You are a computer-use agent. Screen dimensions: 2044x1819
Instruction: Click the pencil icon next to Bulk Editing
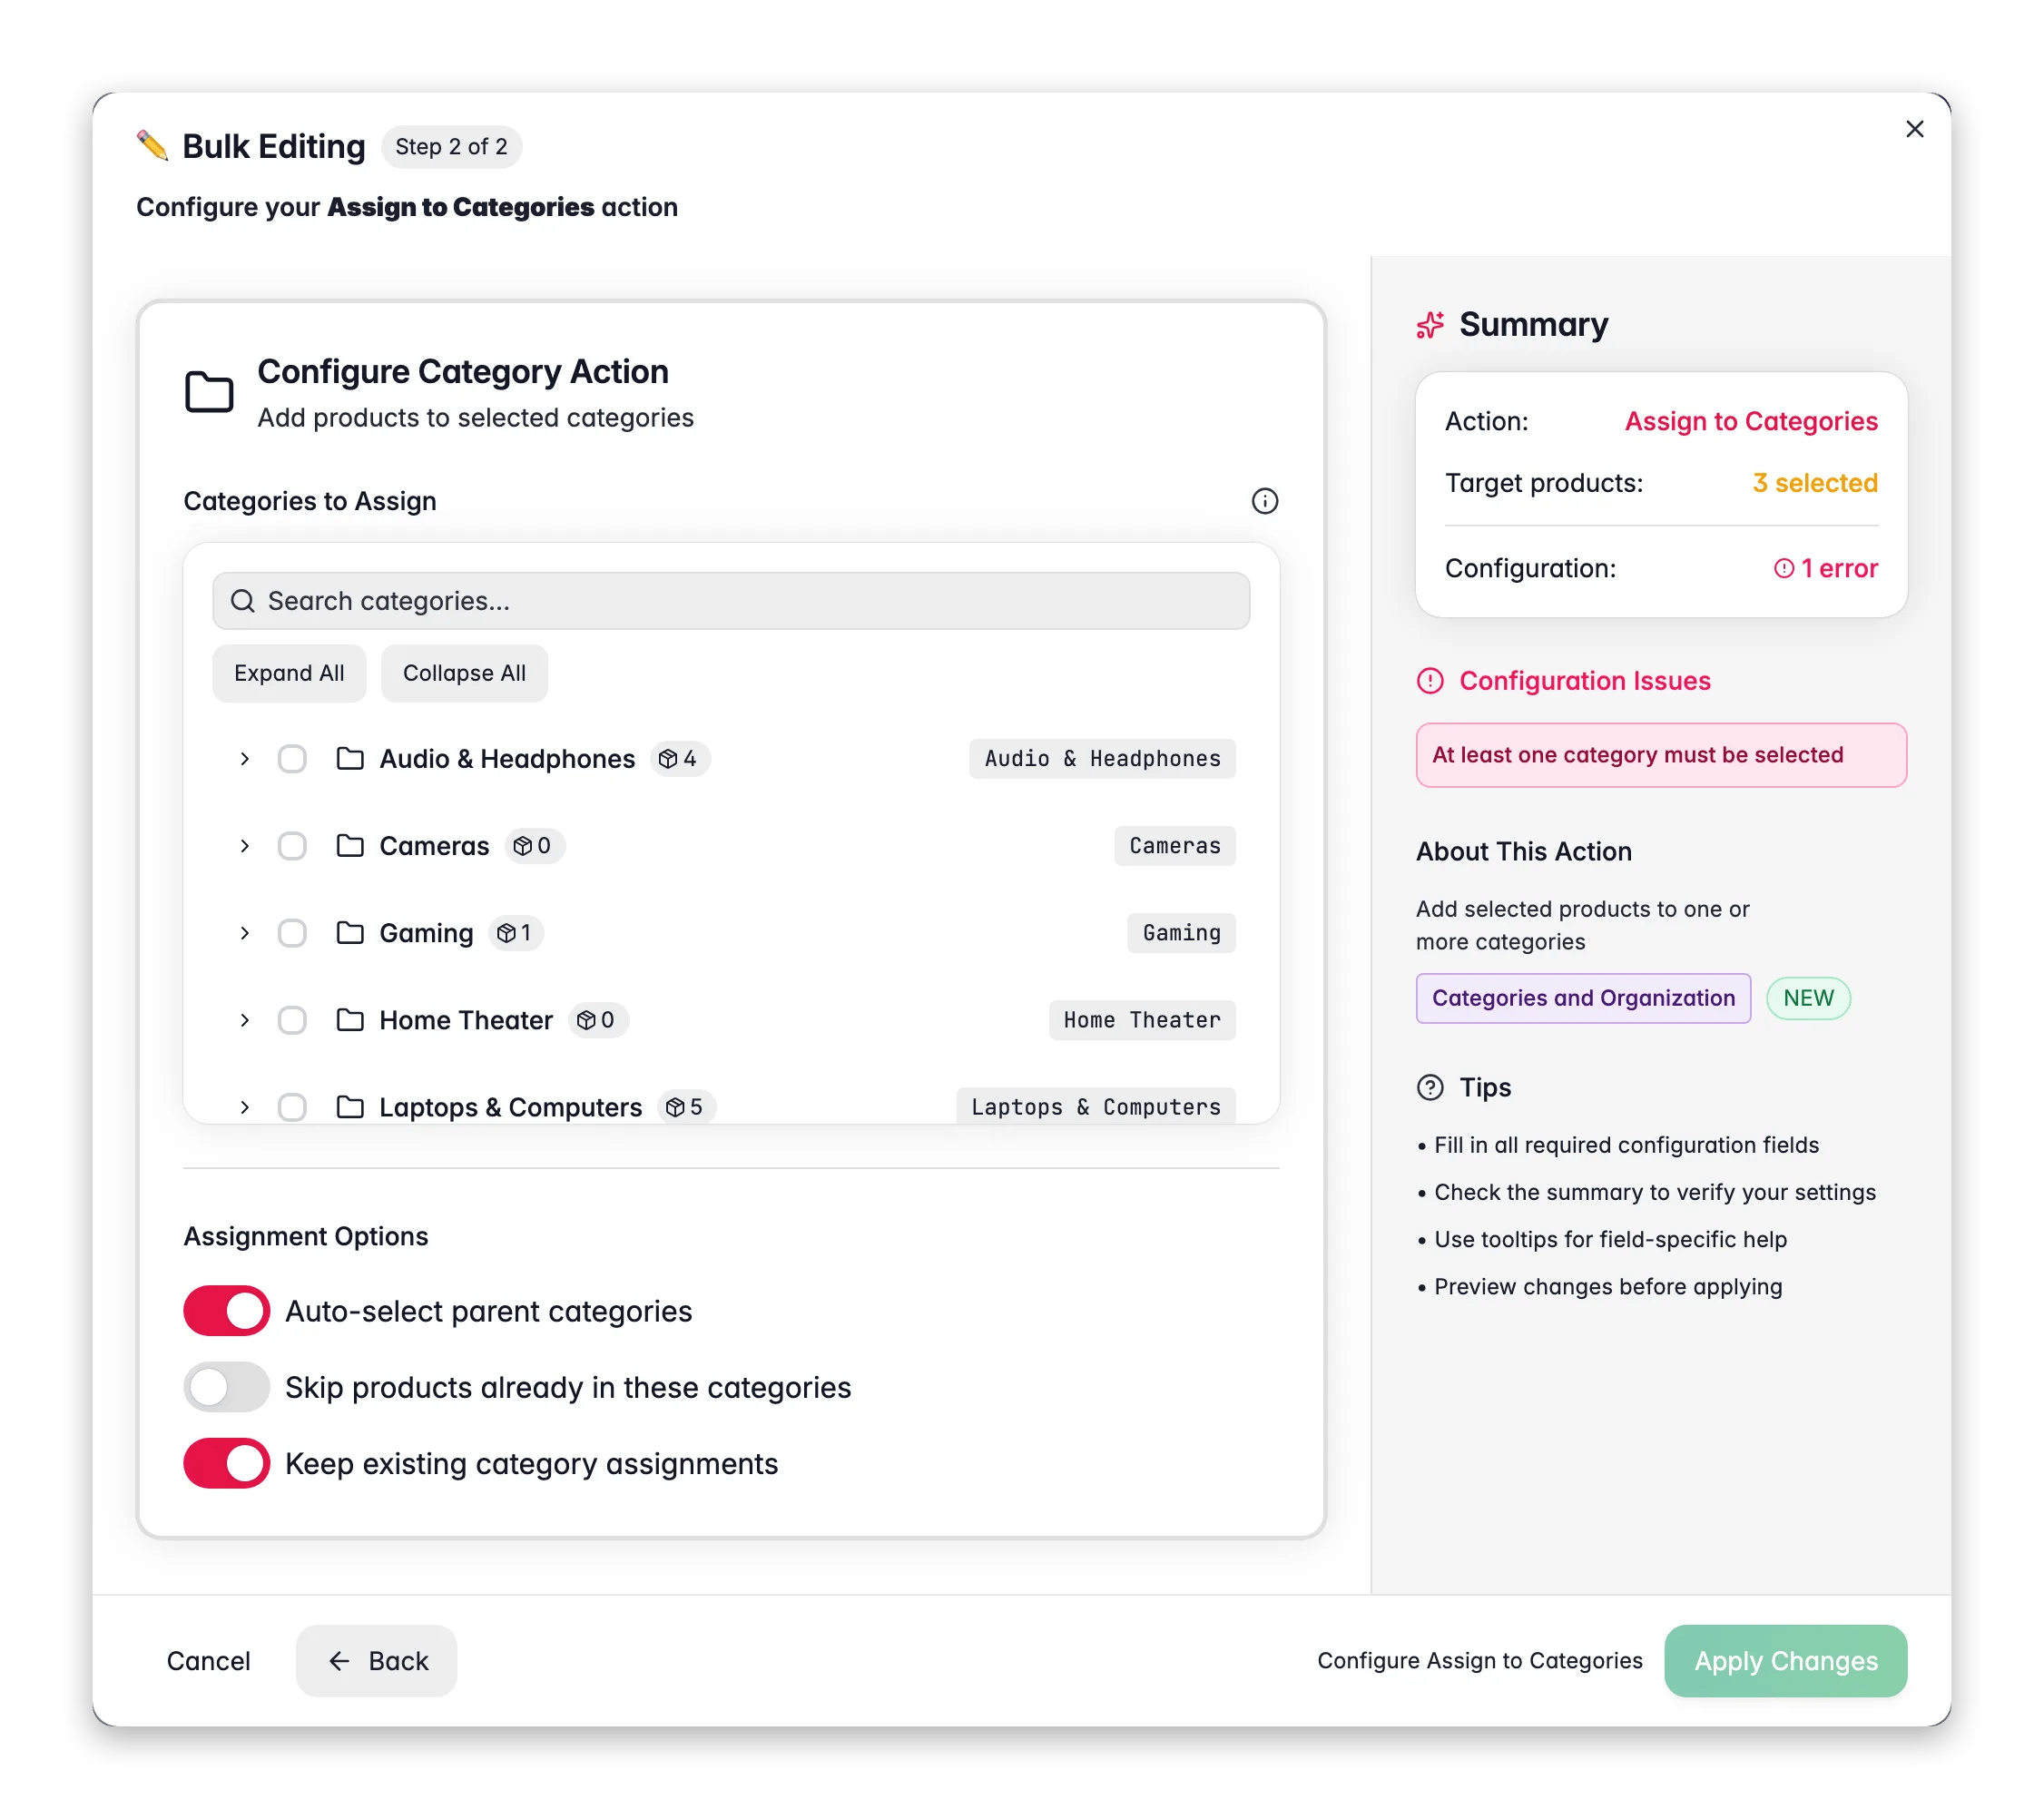(152, 146)
